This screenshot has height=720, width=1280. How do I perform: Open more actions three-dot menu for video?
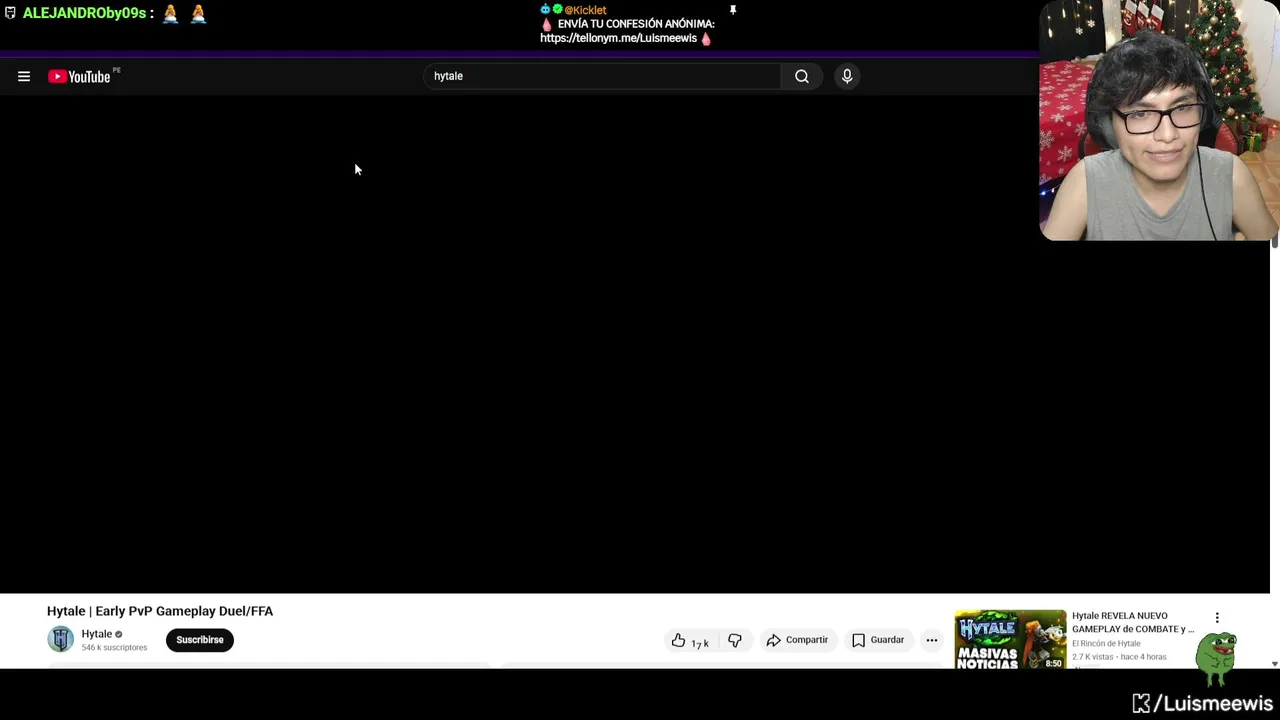tap(932, 640)
